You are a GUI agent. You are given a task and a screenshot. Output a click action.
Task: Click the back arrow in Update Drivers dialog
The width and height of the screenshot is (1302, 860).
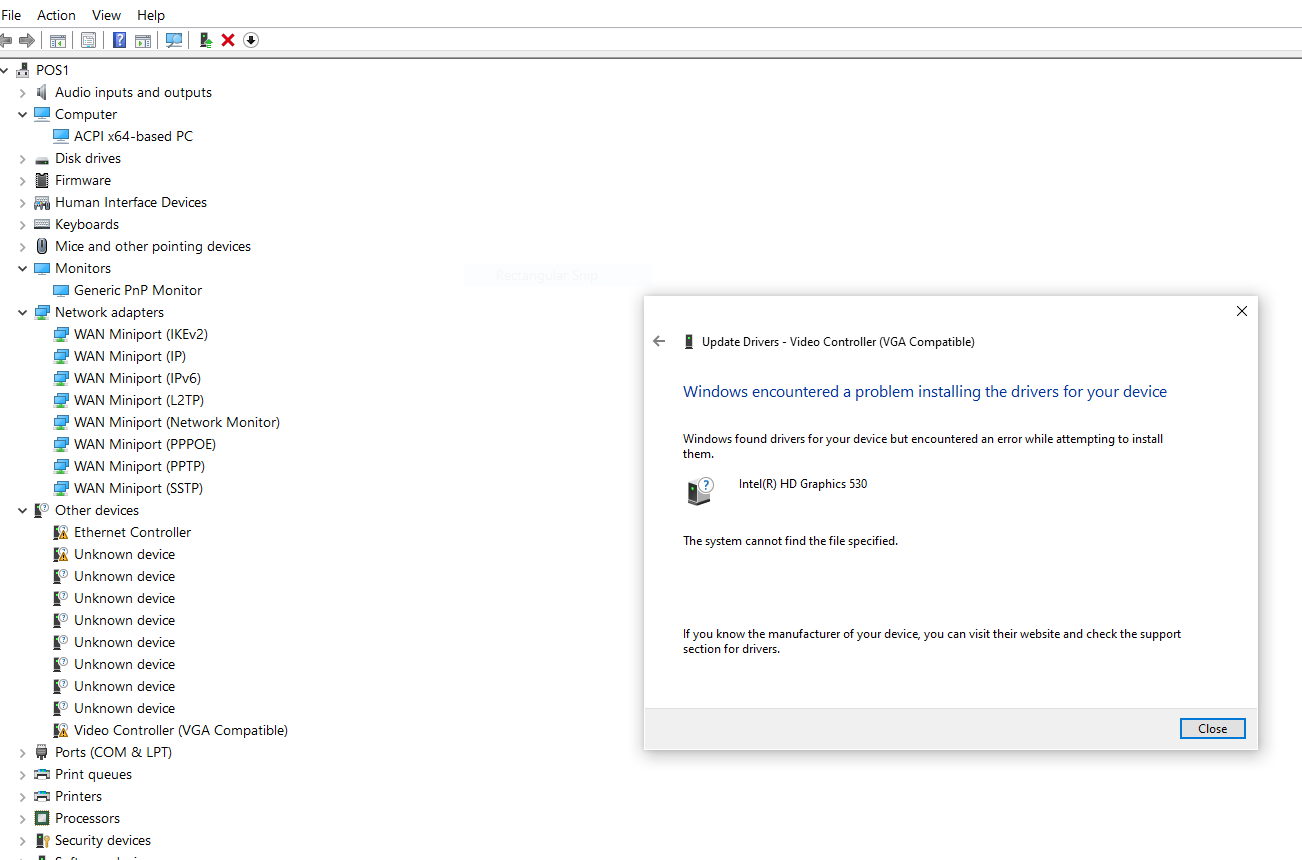click(659, 341)
